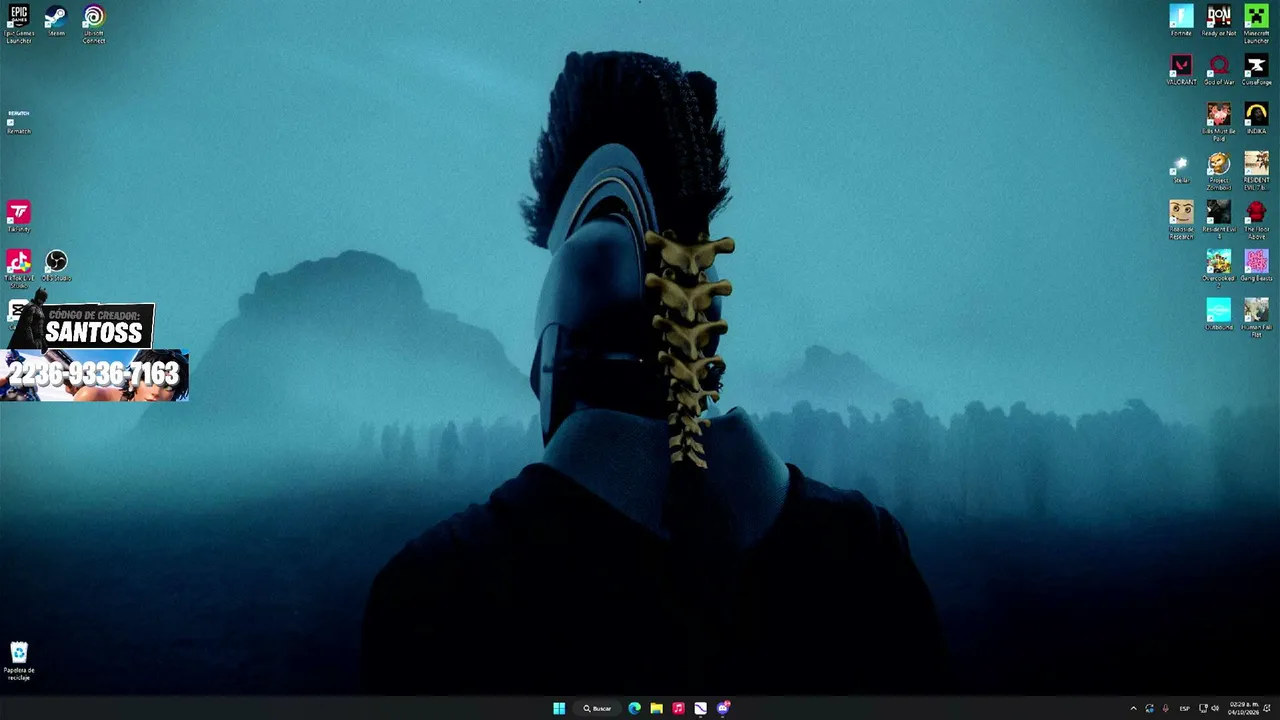This screenshot has height=720, width=1280.
Task: Open the Roadside Research shortcut
Action: click(x=1181, y=220)
